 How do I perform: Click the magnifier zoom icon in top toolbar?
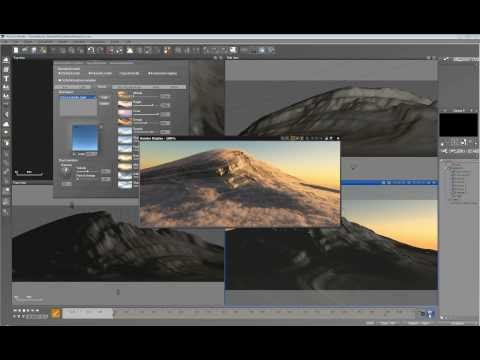(91, 50)
